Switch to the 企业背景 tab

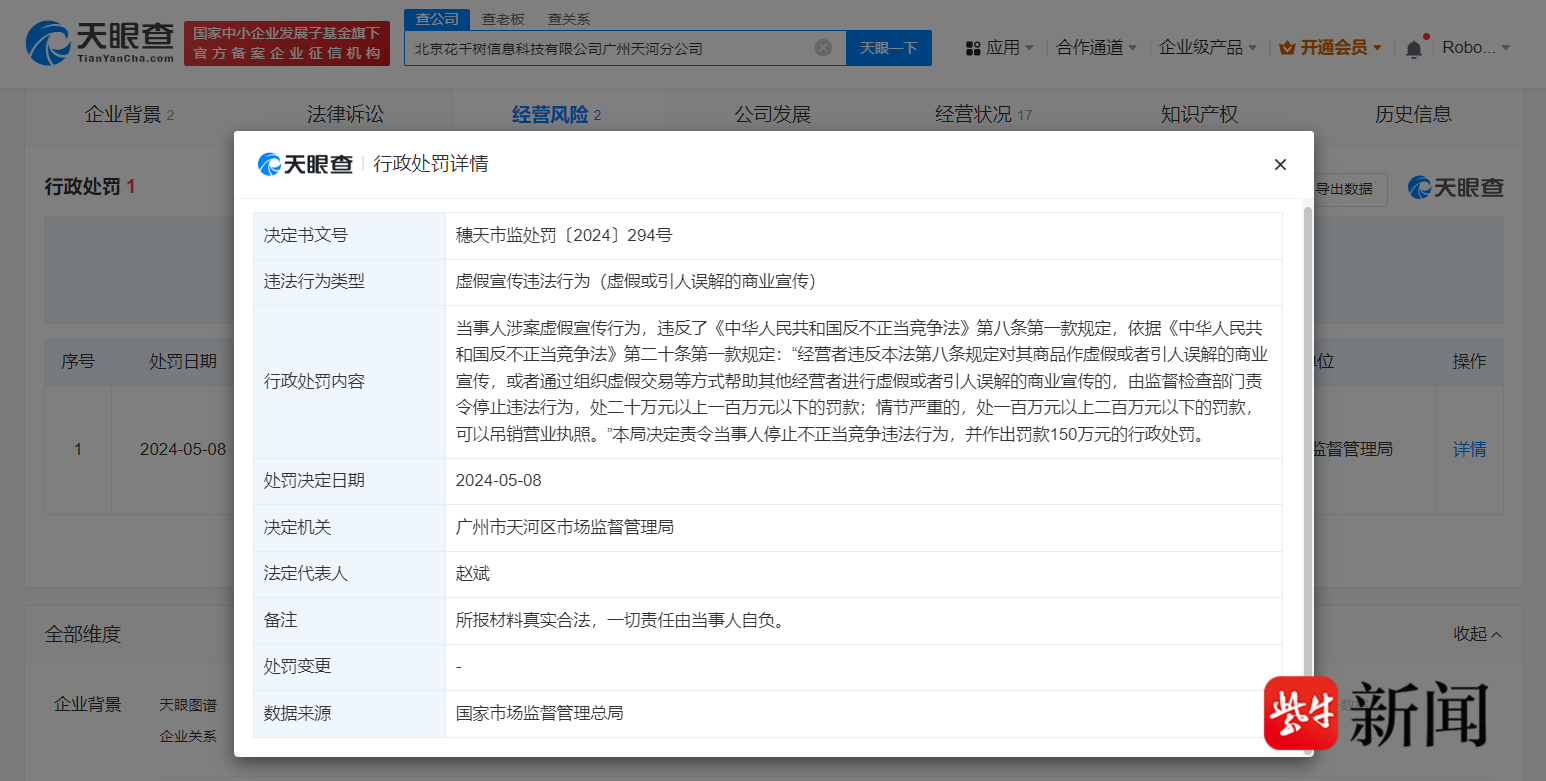(x=129, y=114)
